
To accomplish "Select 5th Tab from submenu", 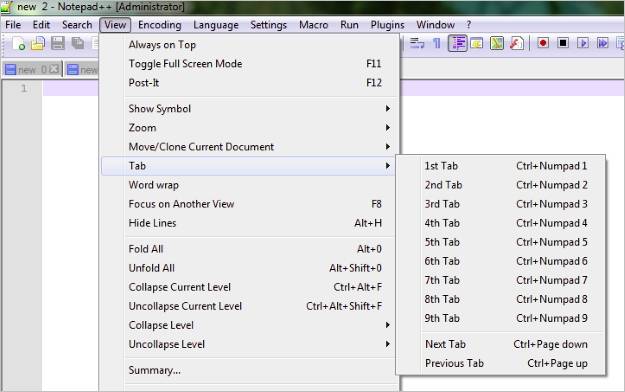I will 501,242.
